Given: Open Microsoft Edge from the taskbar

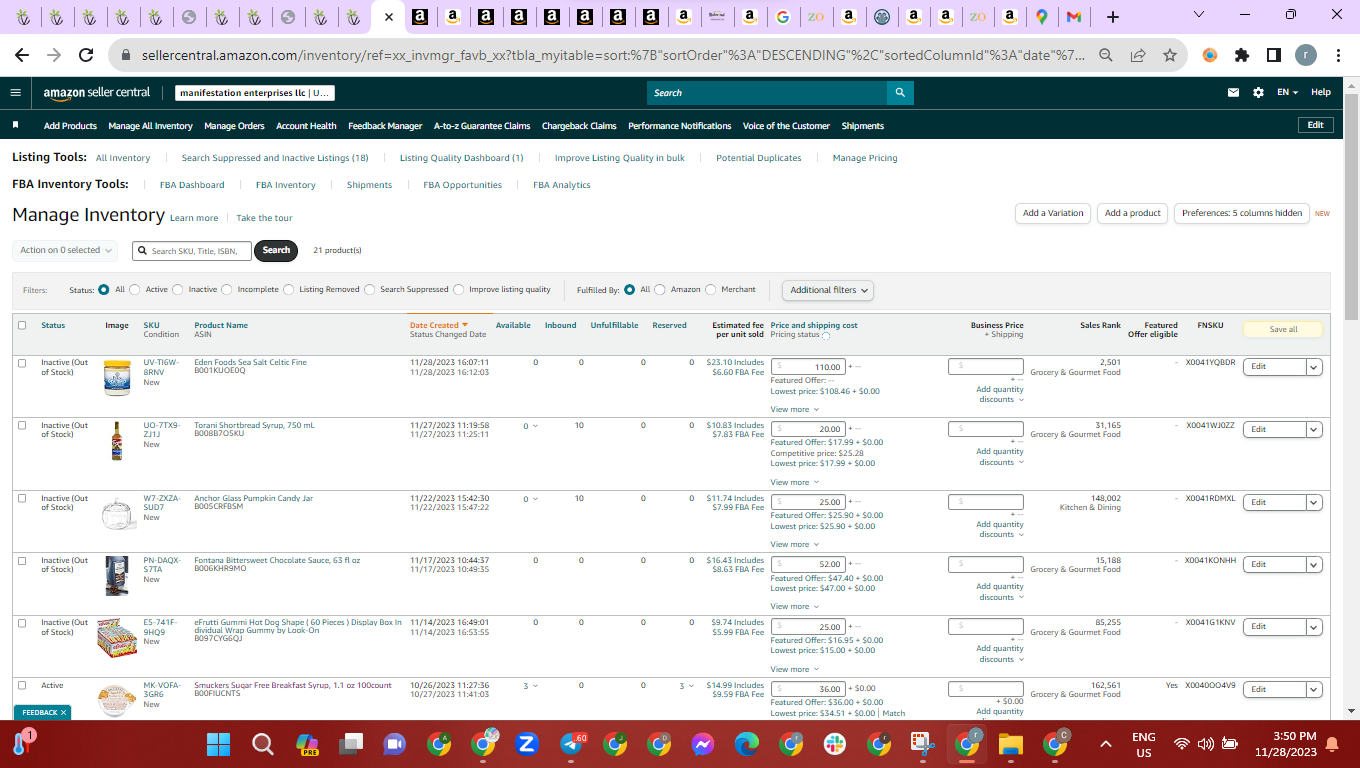Looking at the screenshot, I should coord(747,744).
